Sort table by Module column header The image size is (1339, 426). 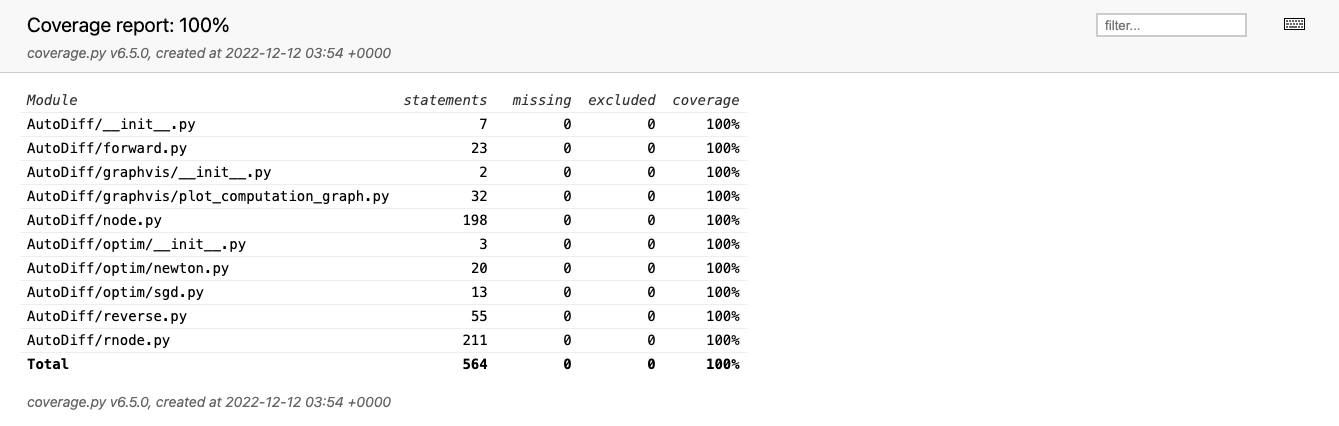(52, 100)
